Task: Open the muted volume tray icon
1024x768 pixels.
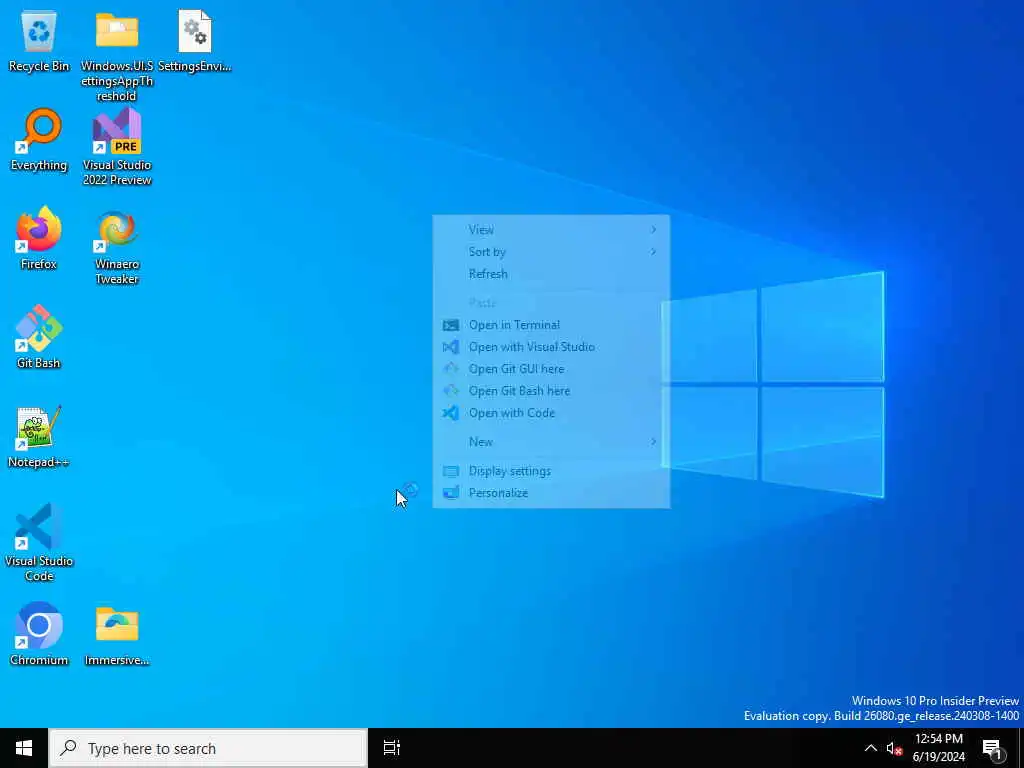Action: point(894,748)
